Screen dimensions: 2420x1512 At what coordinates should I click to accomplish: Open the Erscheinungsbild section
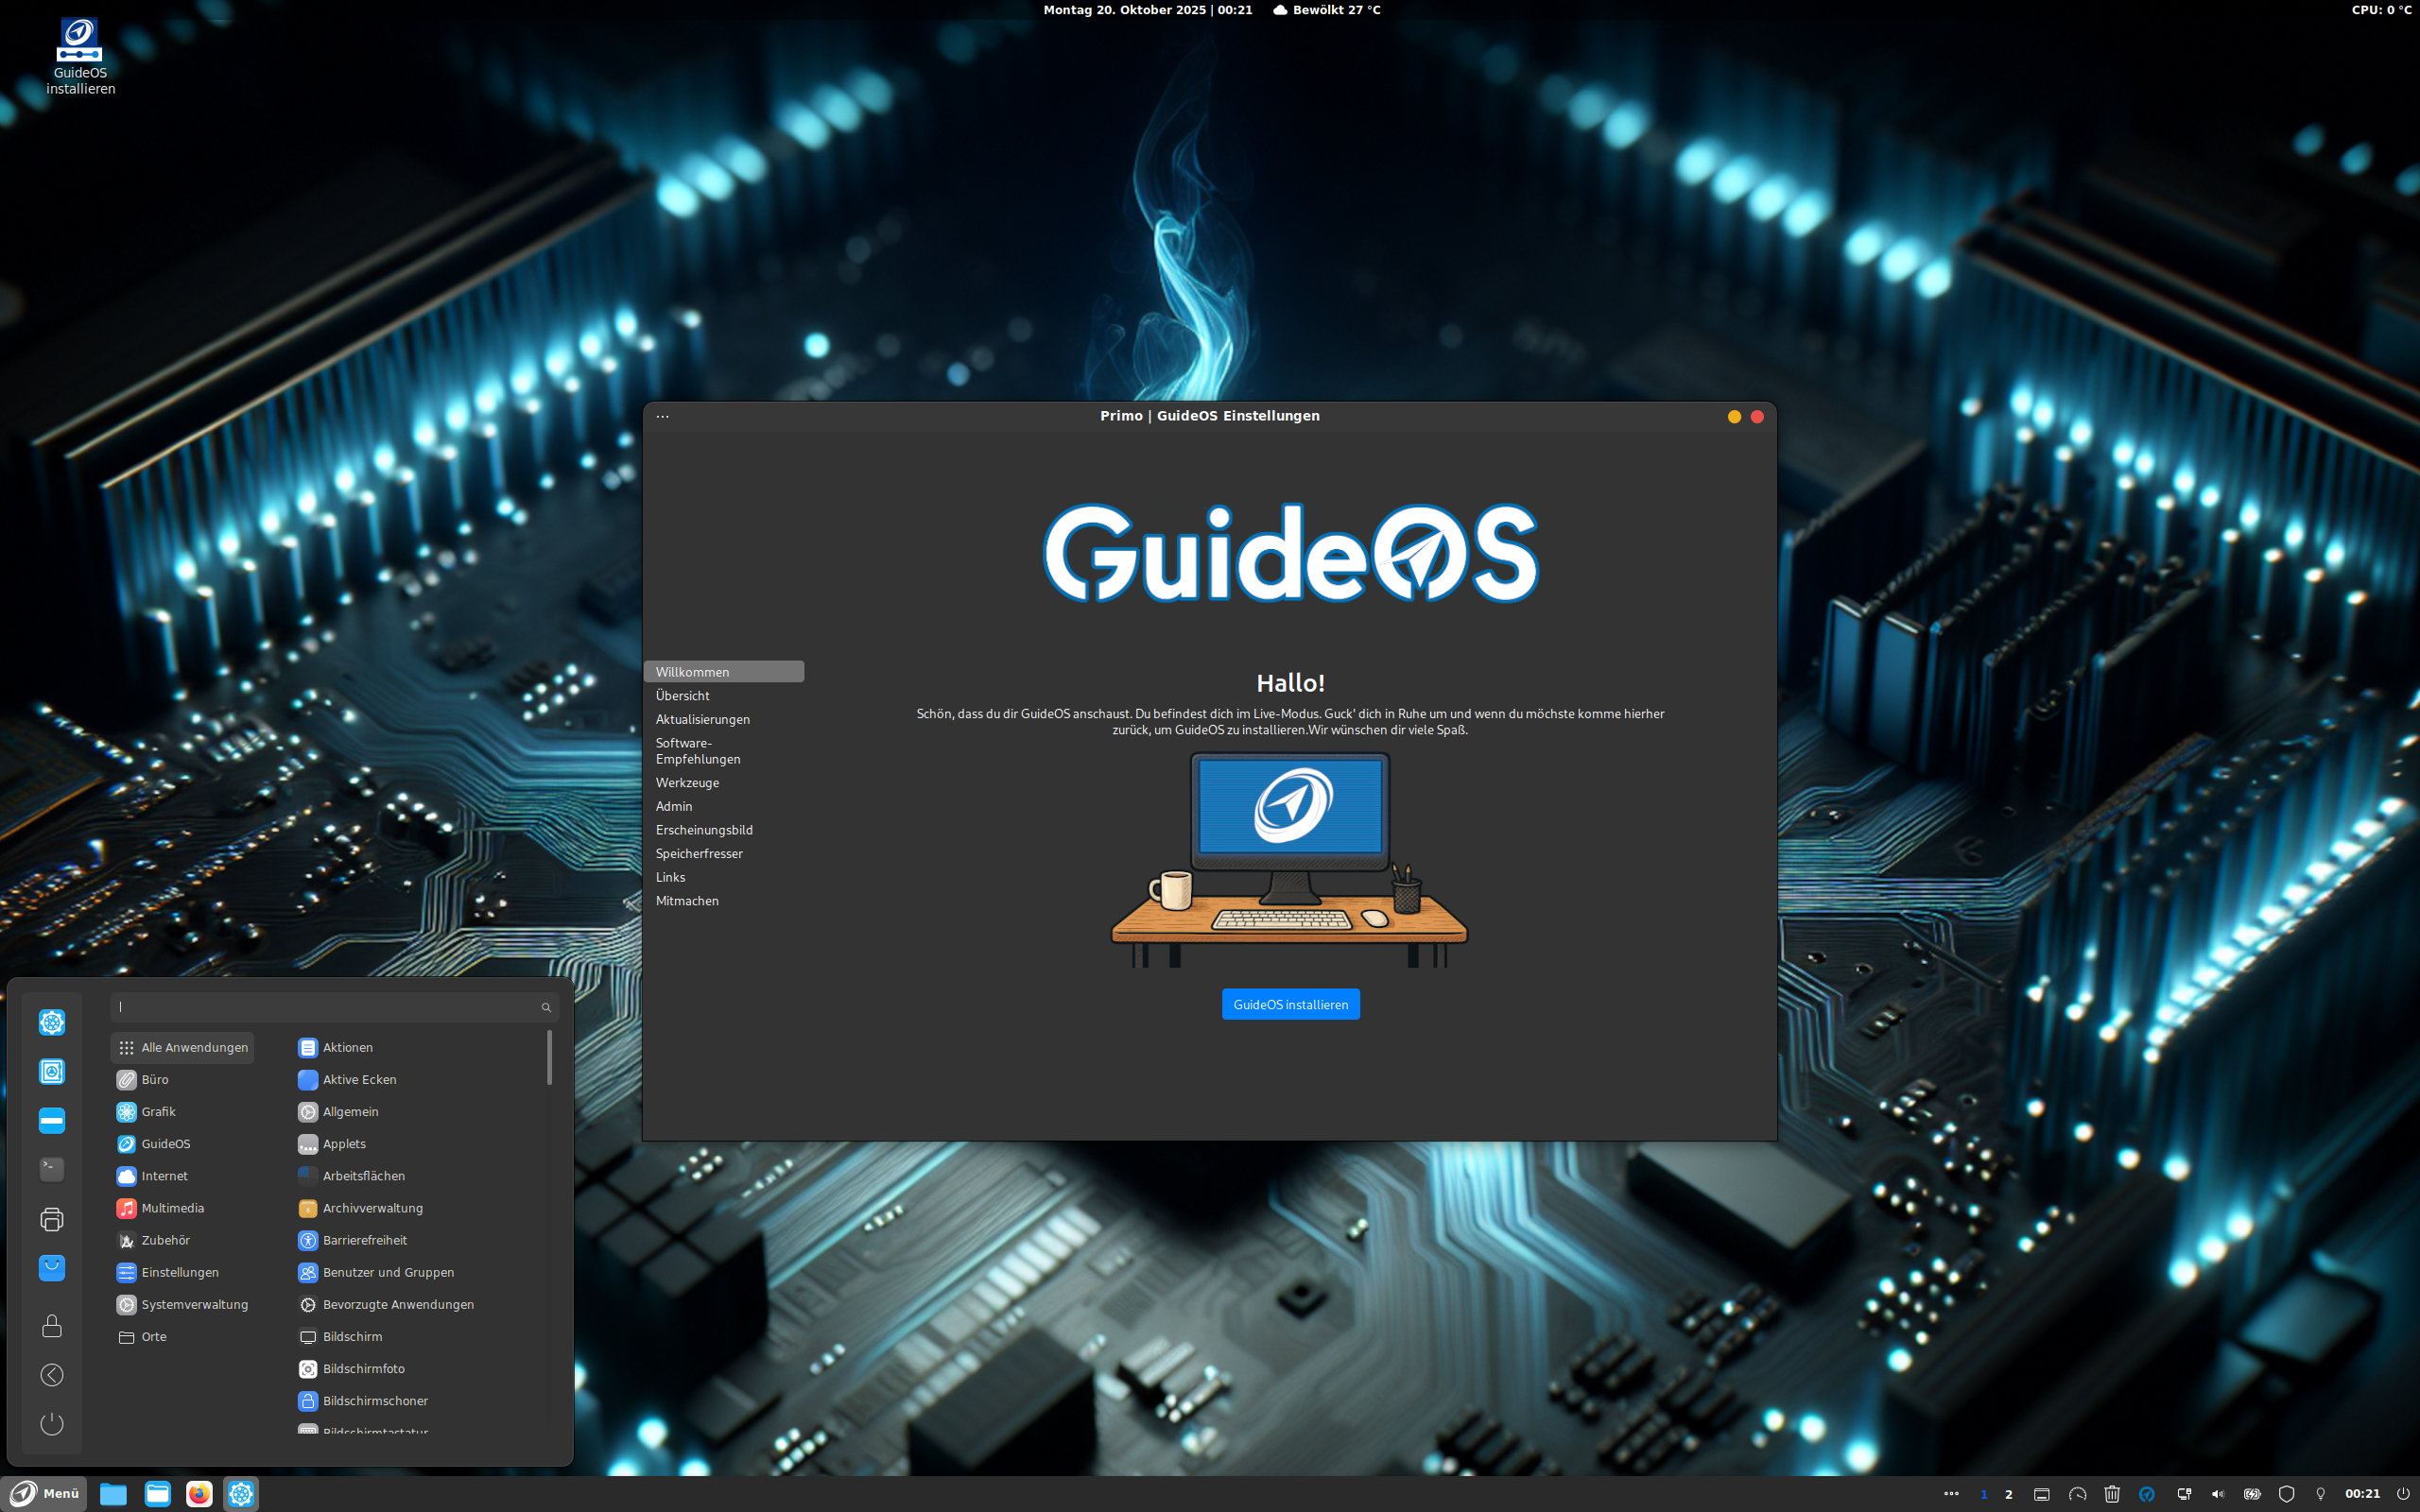click(724, 830)
